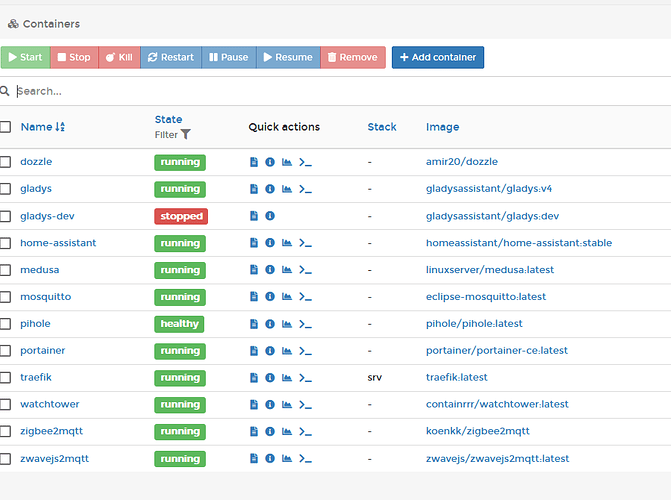This screenshot has height=500, width=671.
Task: Open stats chart icon for dozzle
Action: click(287, 162)
